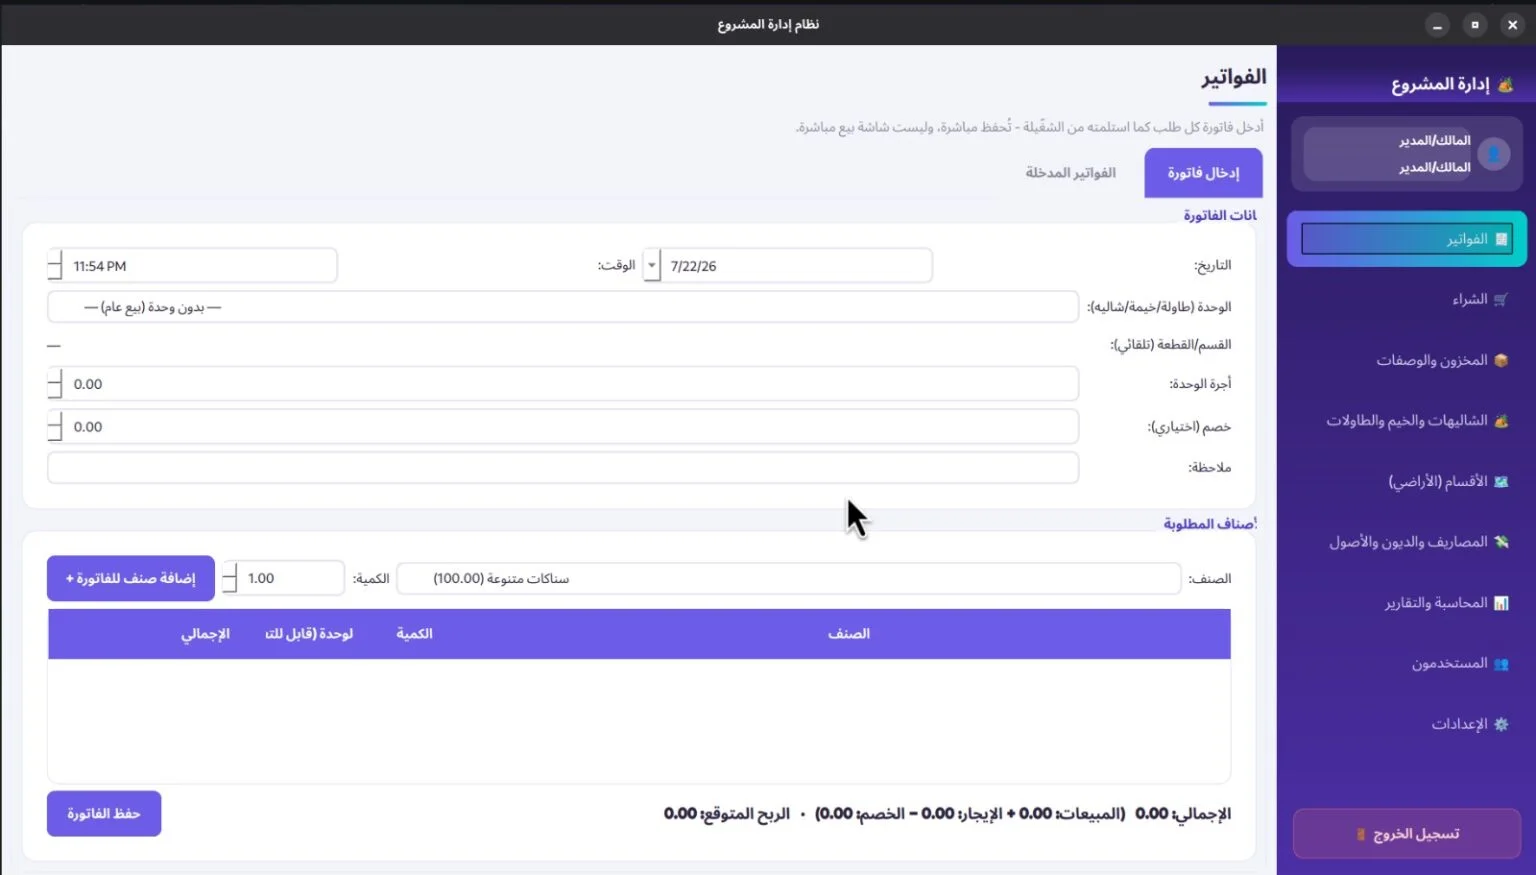This screenshot has width=1536, height=875.
Task: Click the user avatar icon in sidebar
Action: coord(1494,154)
